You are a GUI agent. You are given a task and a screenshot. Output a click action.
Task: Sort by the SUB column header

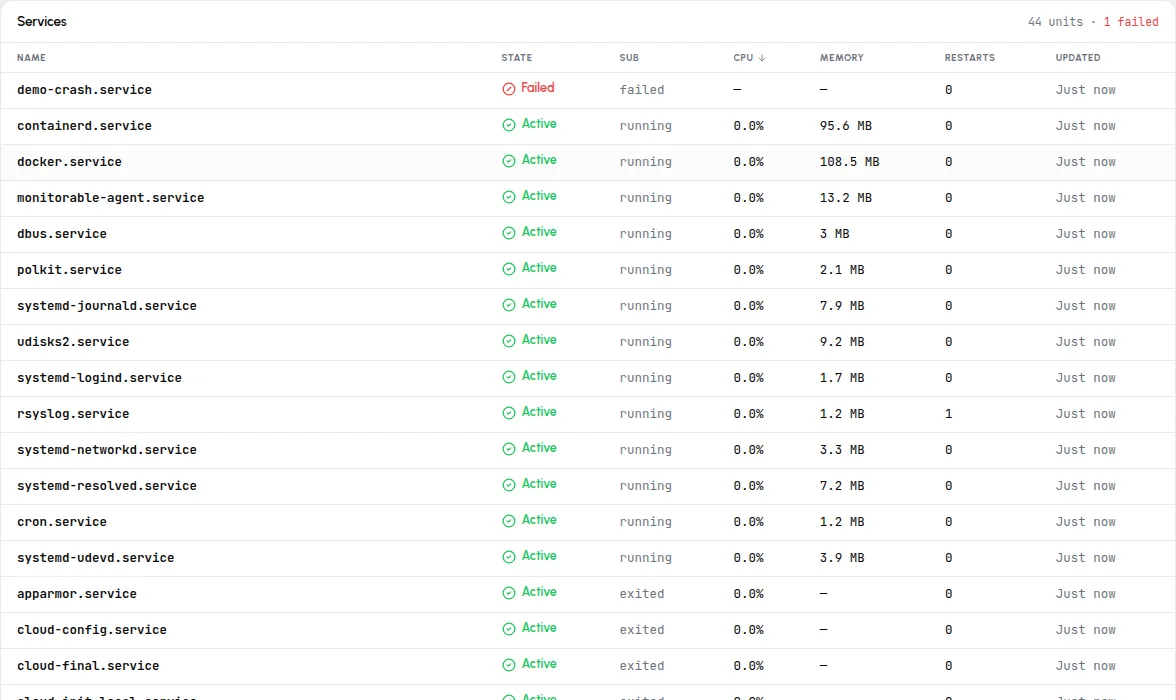[629, 58]
